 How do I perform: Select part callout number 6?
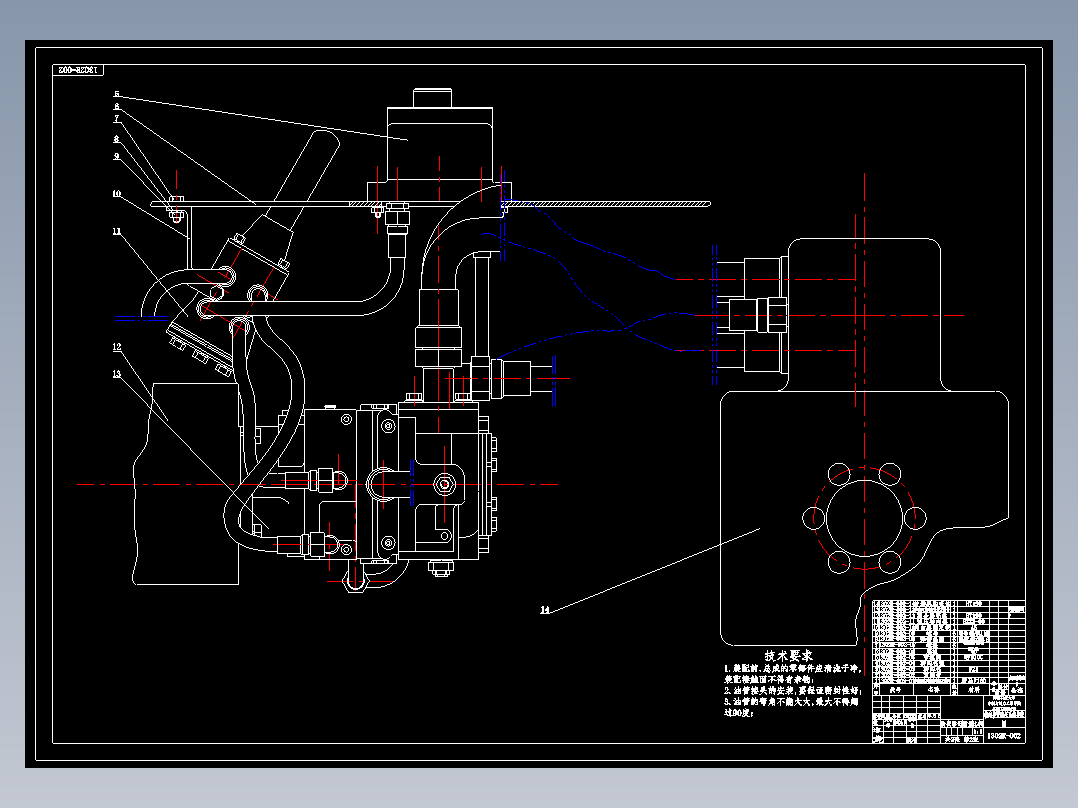(x=117, y=107)
